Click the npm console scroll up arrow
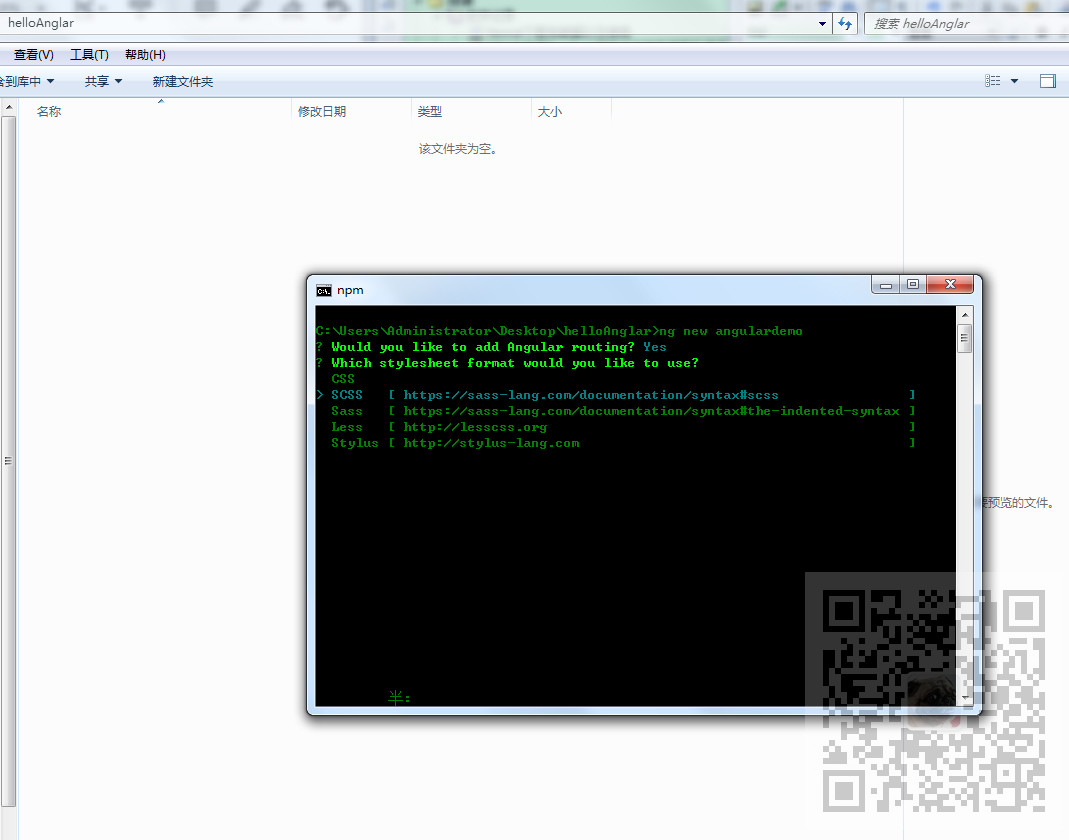Image resolution: width=1069 pixels, height=840 pixels. click(x=965, y=315)
